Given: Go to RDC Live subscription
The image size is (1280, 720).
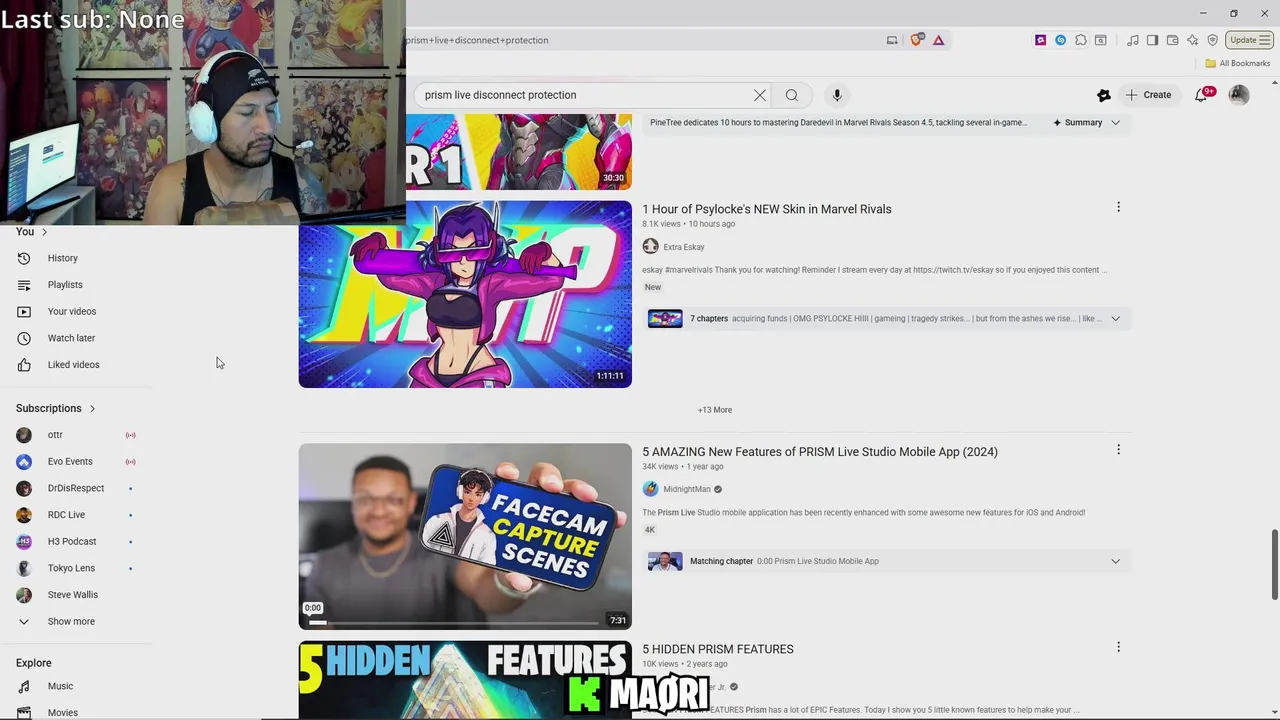Looking at the screenshot, I should pos(66,515).
